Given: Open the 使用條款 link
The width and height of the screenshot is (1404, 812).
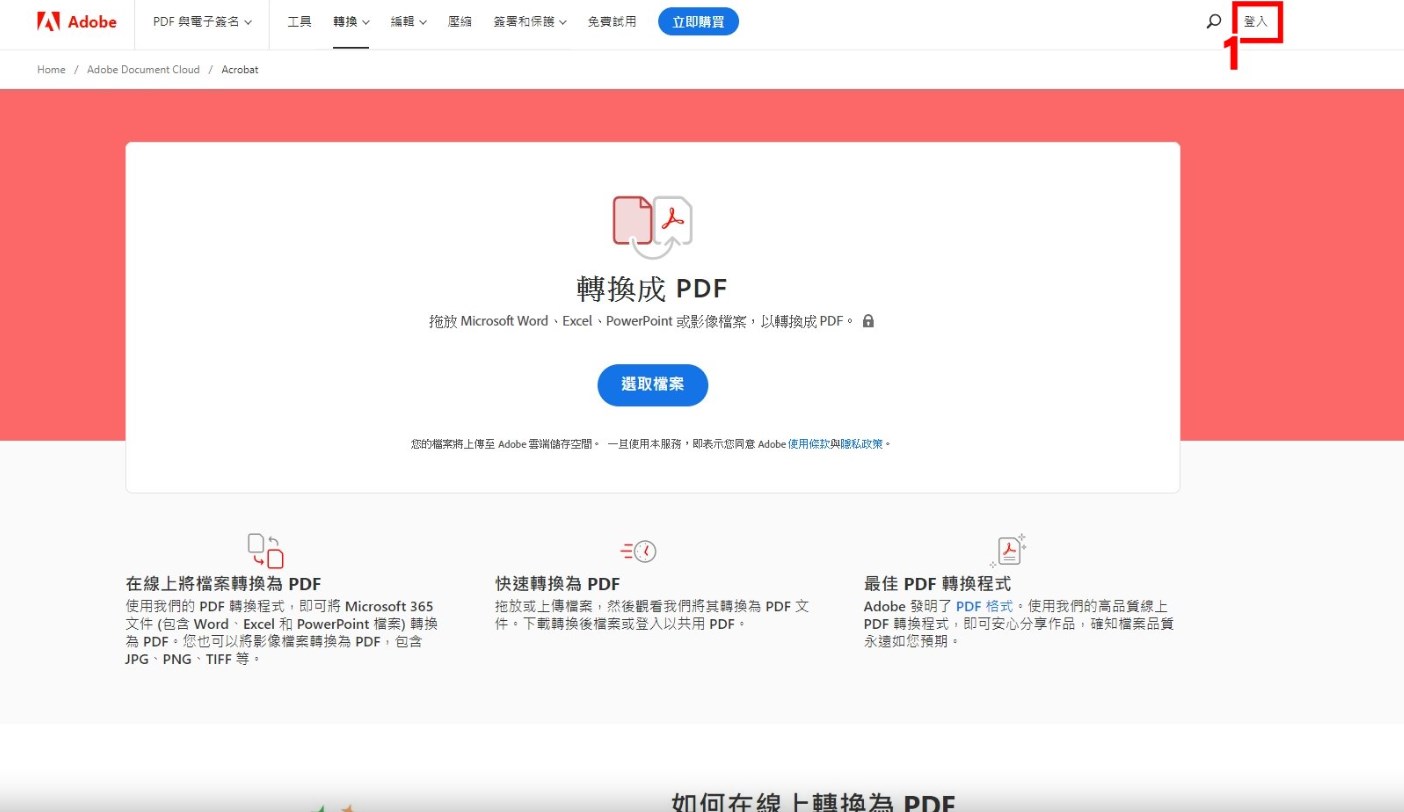Looking at the screenshot, I should pos(808,443).
